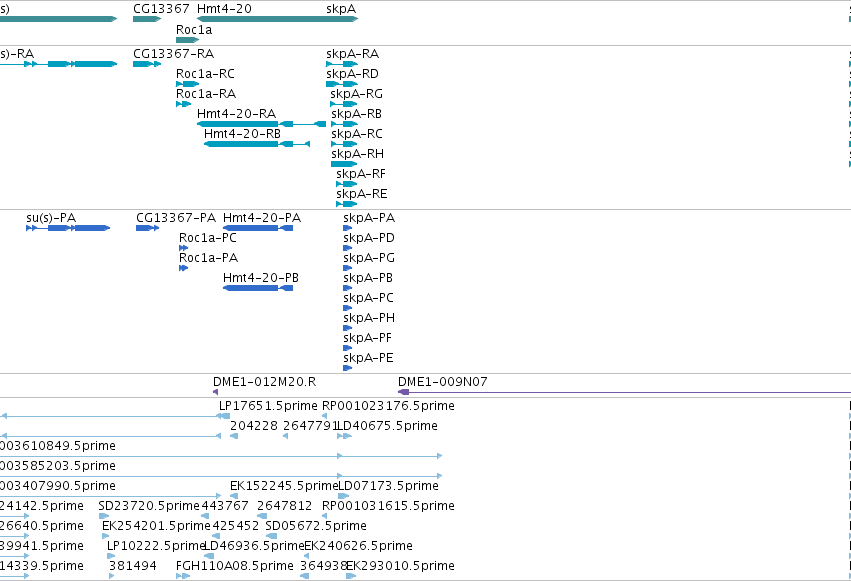Select the DME1-009N07 clone label
The width and height of the screenshot is (851, 581).
point(442,382)
